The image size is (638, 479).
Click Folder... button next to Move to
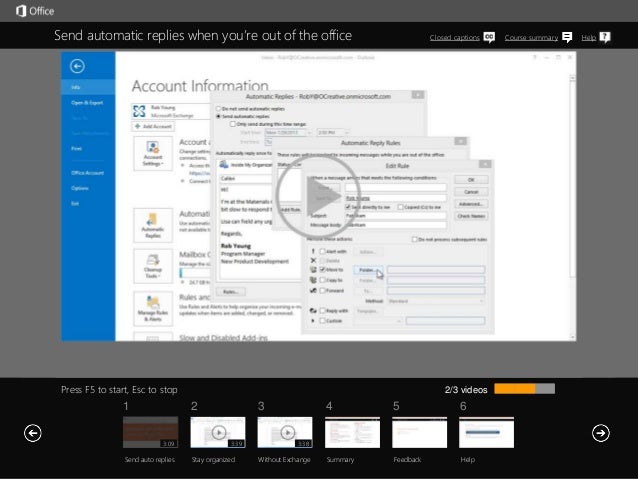(368, 270)
